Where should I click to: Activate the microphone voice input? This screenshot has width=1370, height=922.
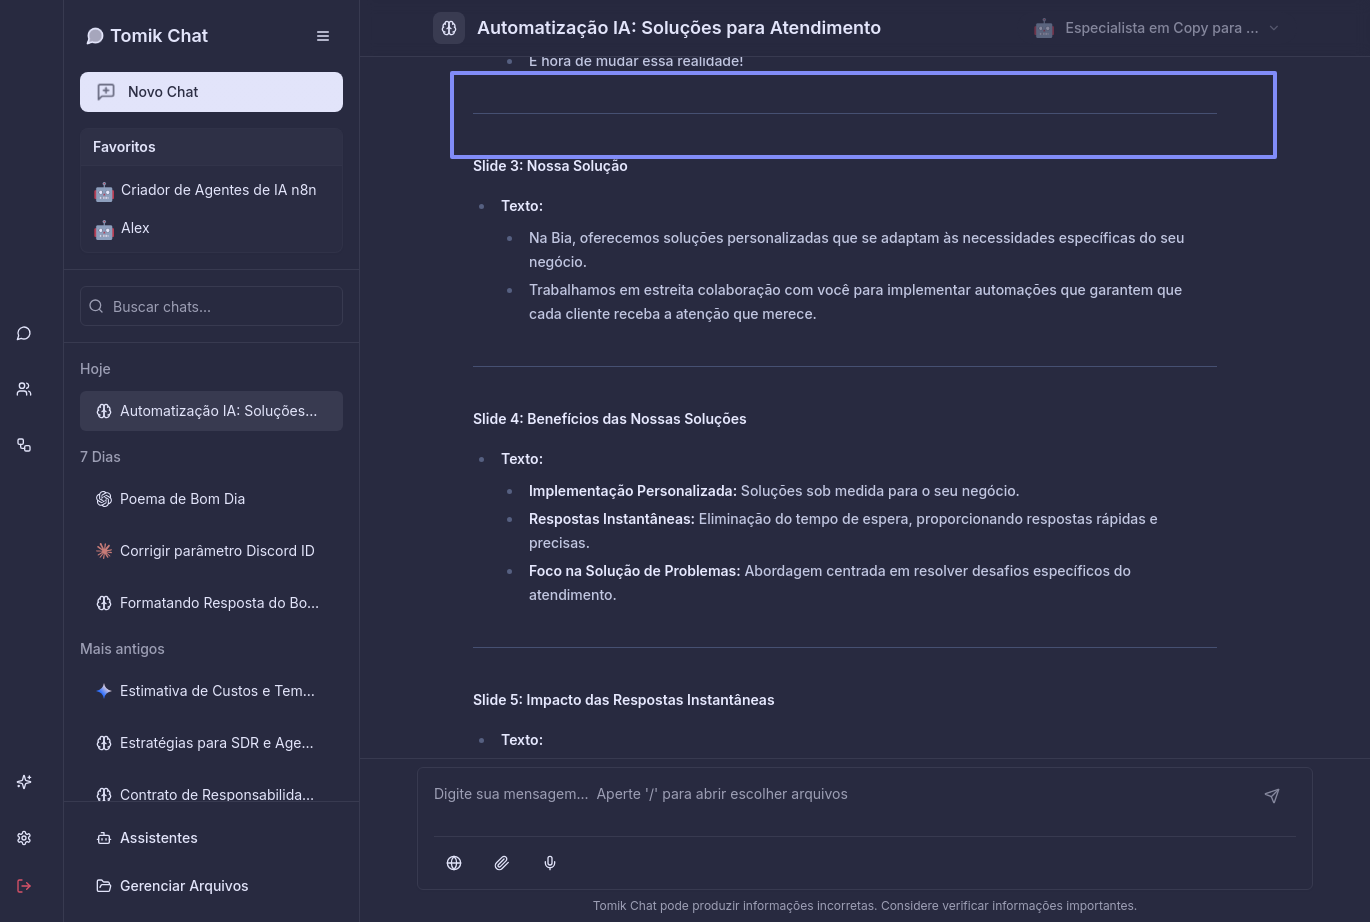(550, 863)
